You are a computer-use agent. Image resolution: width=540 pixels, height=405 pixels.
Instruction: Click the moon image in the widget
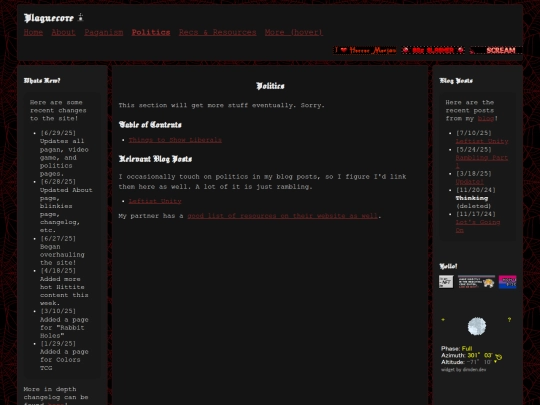pos(477,326)
